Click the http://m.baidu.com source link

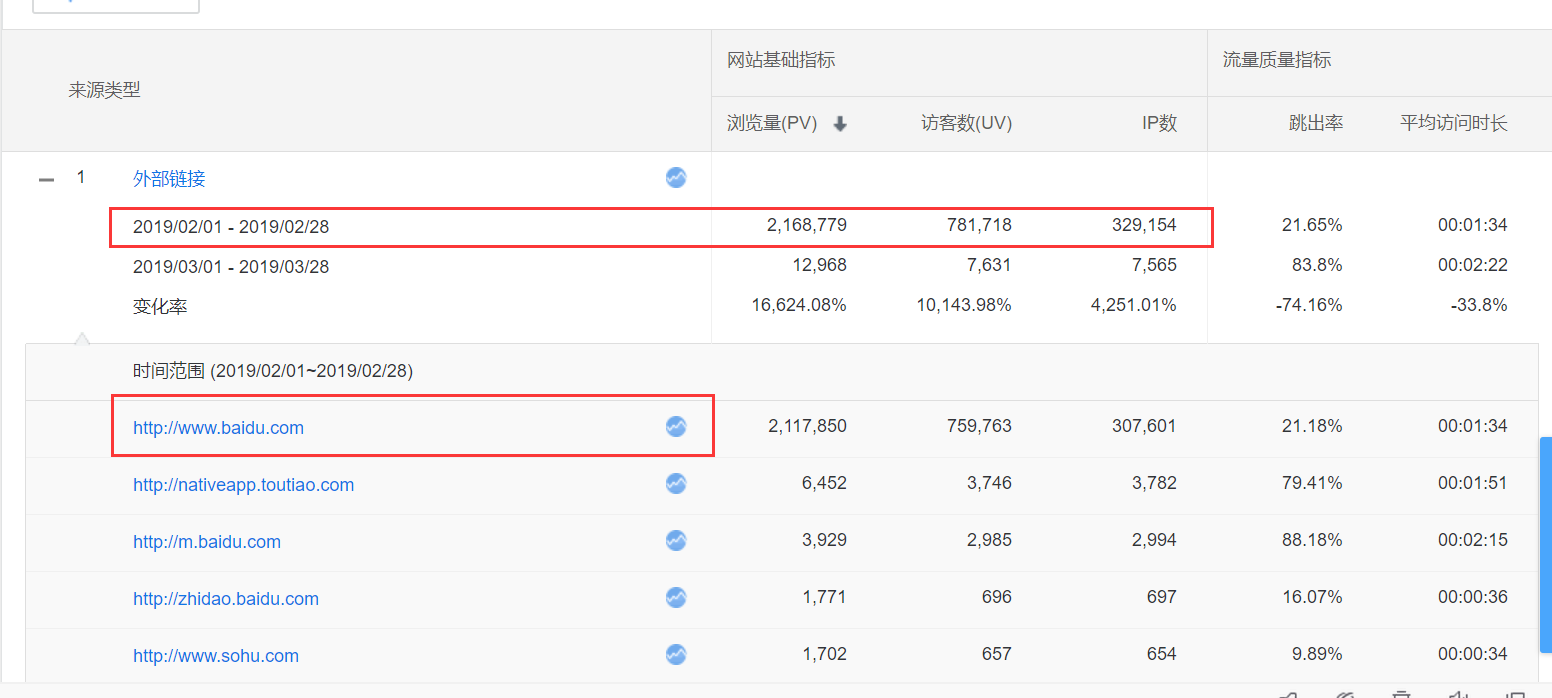pyautogui.click(x=206, y=542)
